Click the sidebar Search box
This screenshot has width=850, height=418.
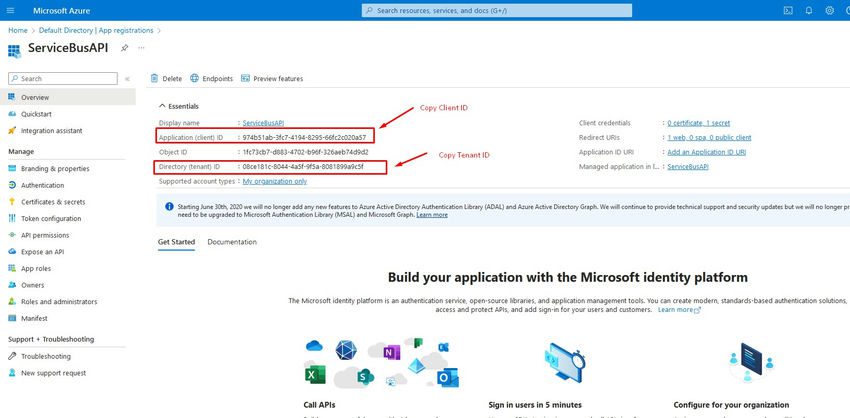pos(63,79)
